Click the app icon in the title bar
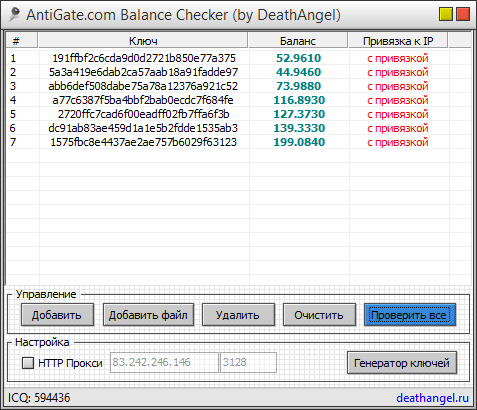The width and height of the screenshot is (477, 410). click(x=14, y=14)
